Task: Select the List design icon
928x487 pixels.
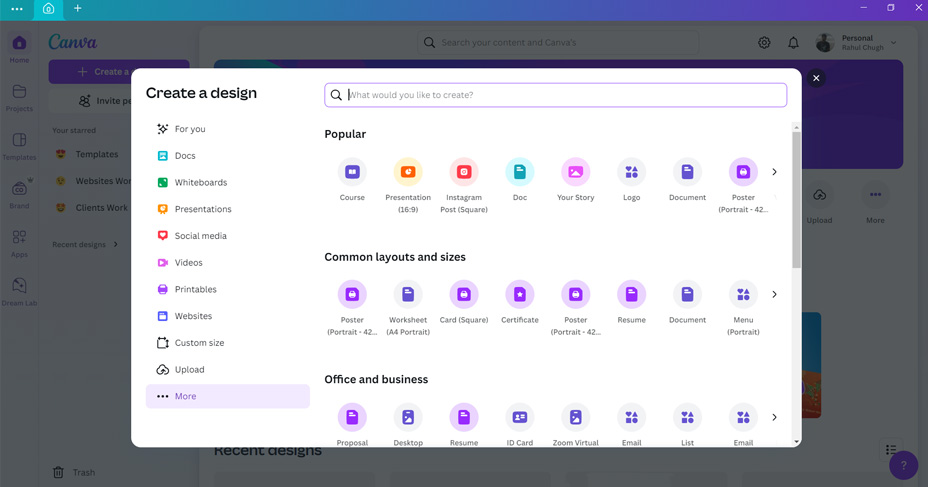Action: (687, 417)
